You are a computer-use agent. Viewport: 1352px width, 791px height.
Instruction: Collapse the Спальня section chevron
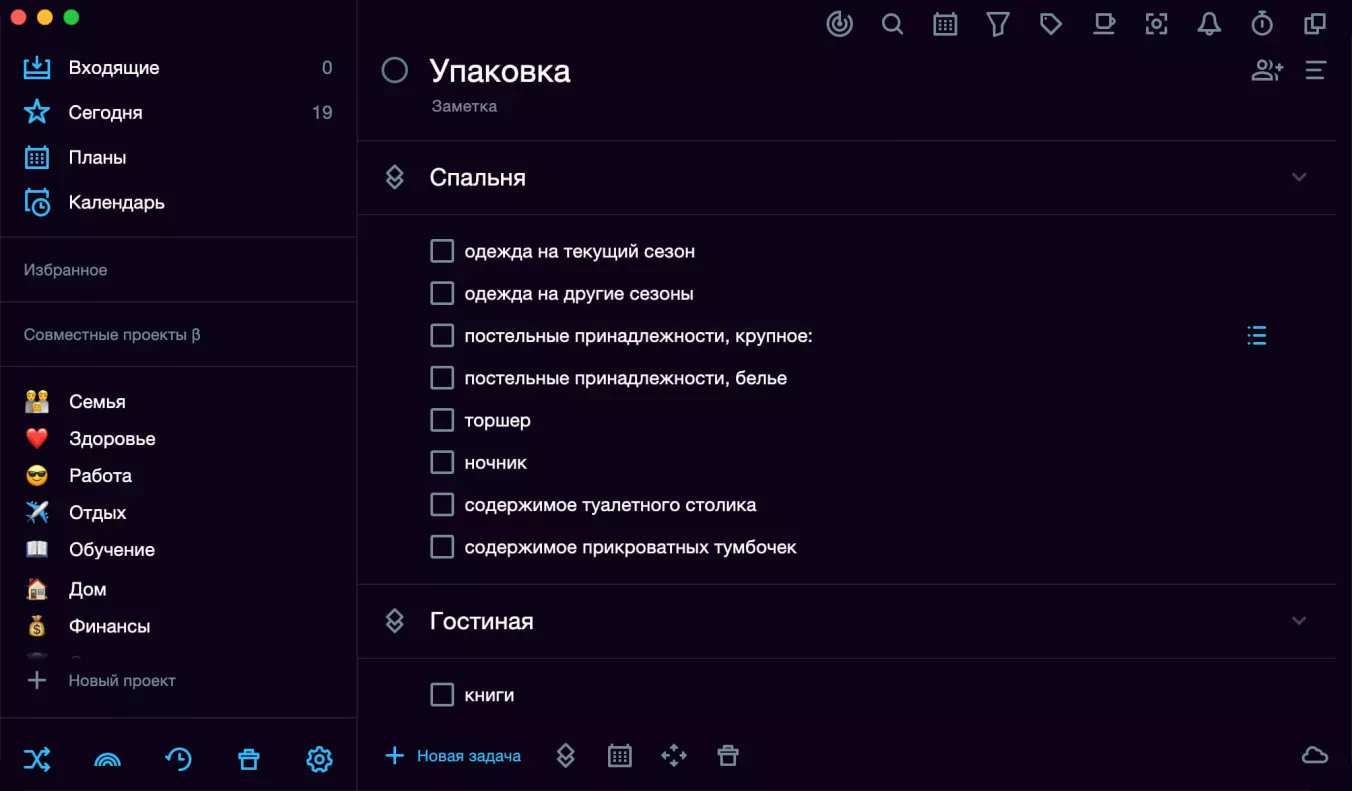[x=1299, y=177]
